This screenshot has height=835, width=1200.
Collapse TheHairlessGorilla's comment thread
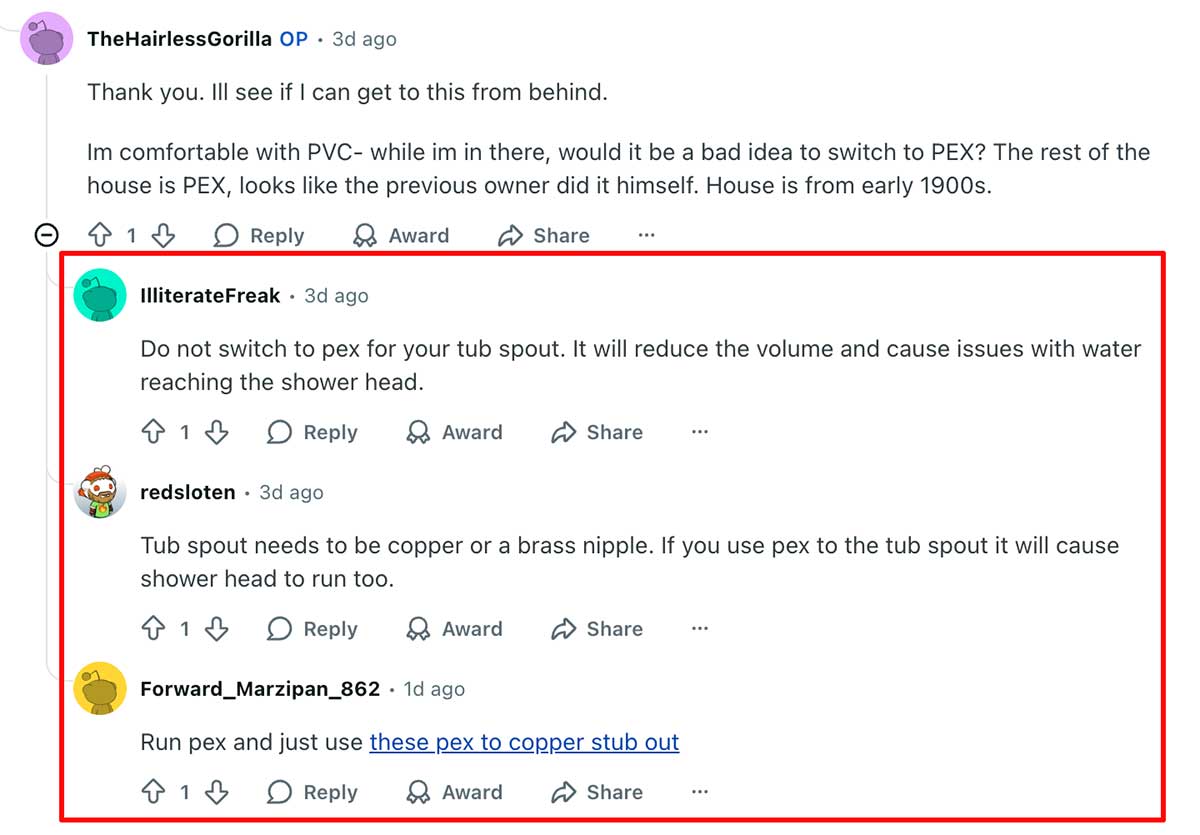46,235
